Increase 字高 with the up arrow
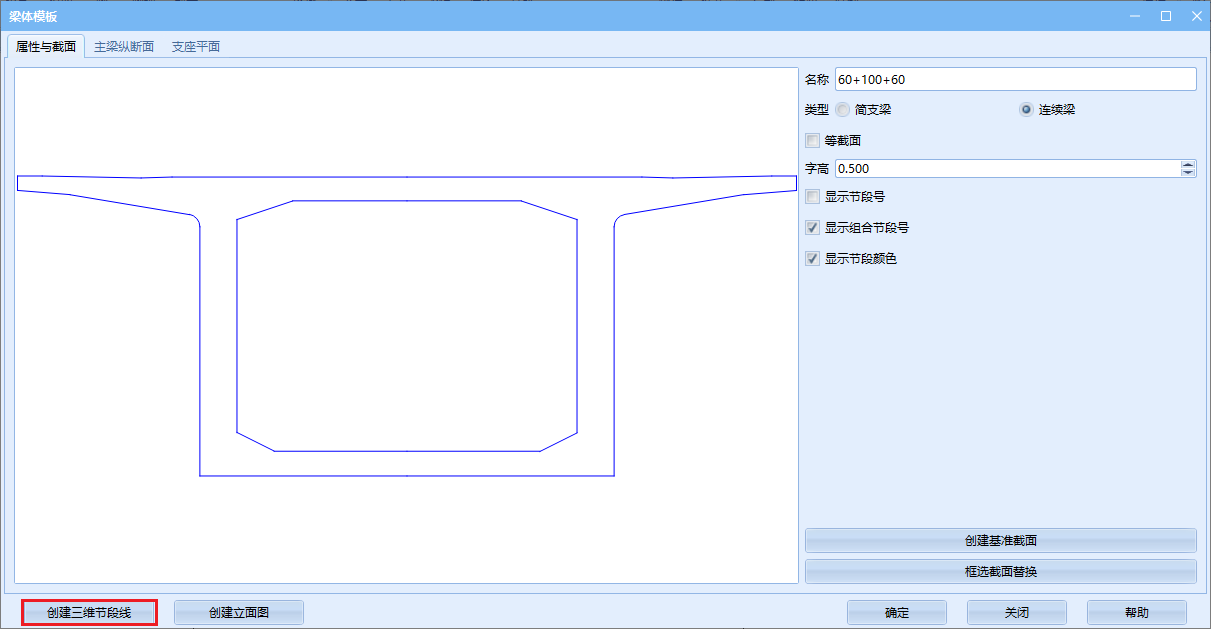 click(1187, 165)
